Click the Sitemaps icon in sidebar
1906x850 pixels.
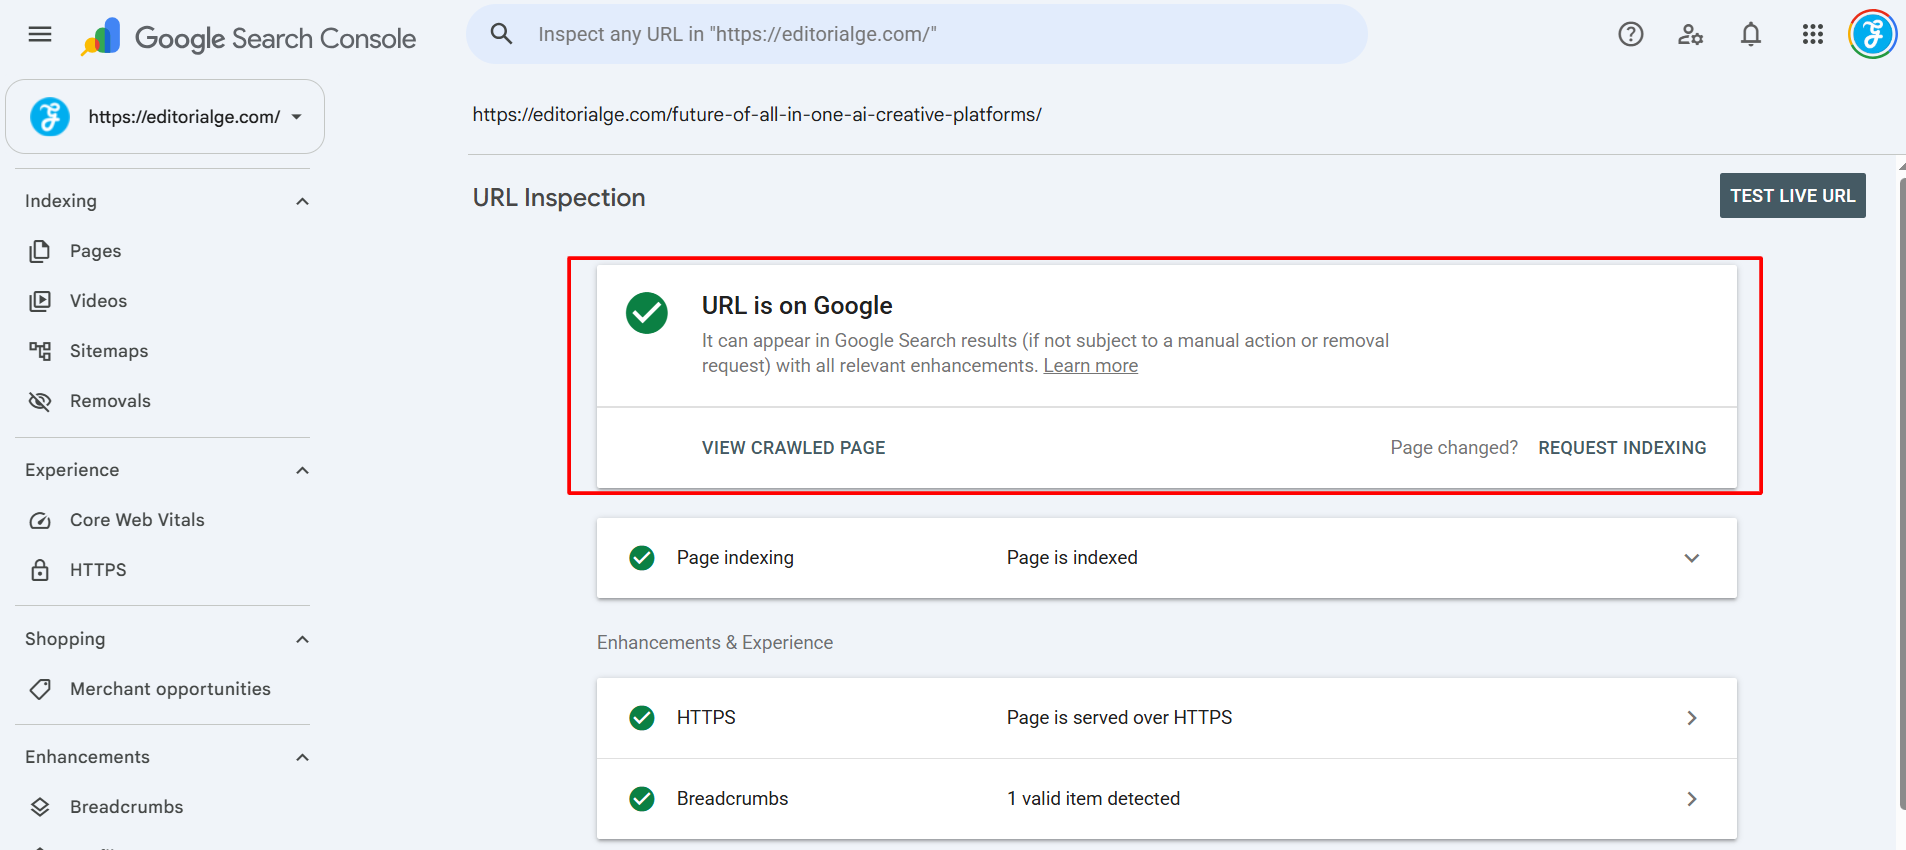pyautogui.click(x=40, y=351)
